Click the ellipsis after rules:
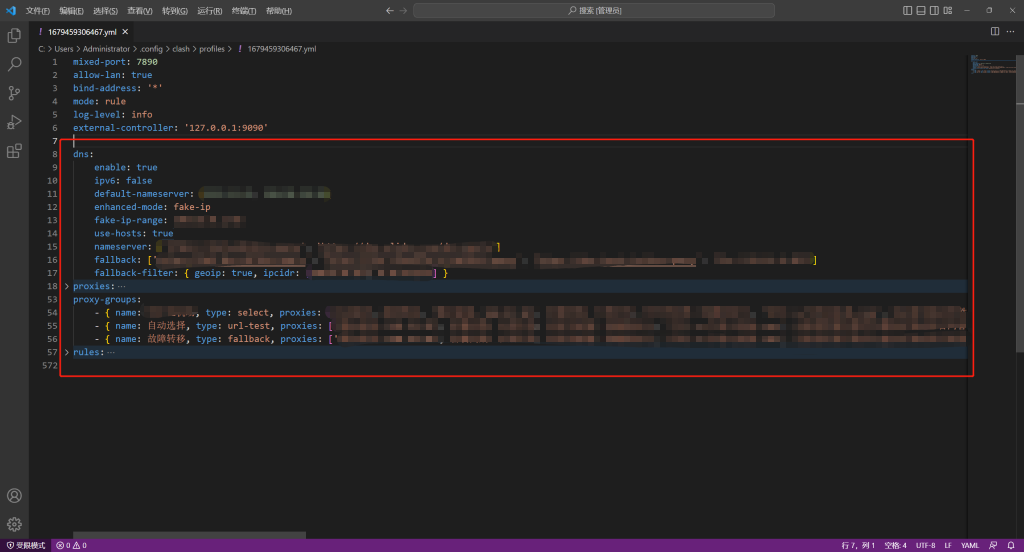1024x552 pixels. [x=111, y=352]
